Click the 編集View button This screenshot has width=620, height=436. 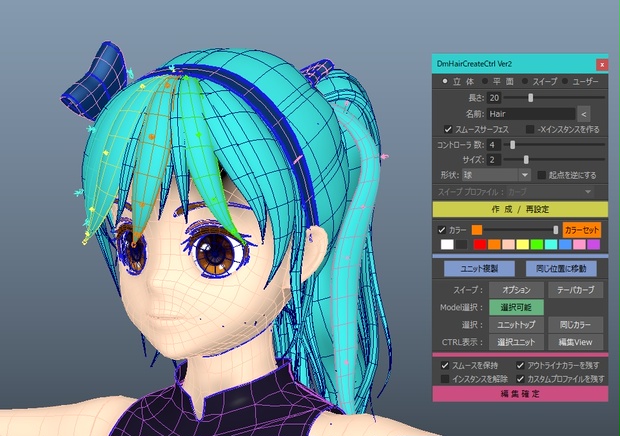coord(576,342)
